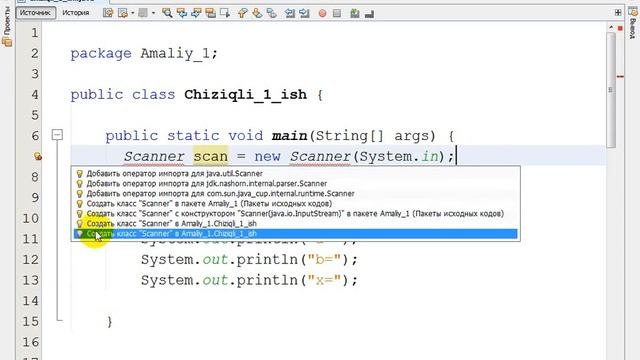The height and width of the screenshot is (360, 640).
Task: Collapse the main method fold marker
Action: coord(58,135)
